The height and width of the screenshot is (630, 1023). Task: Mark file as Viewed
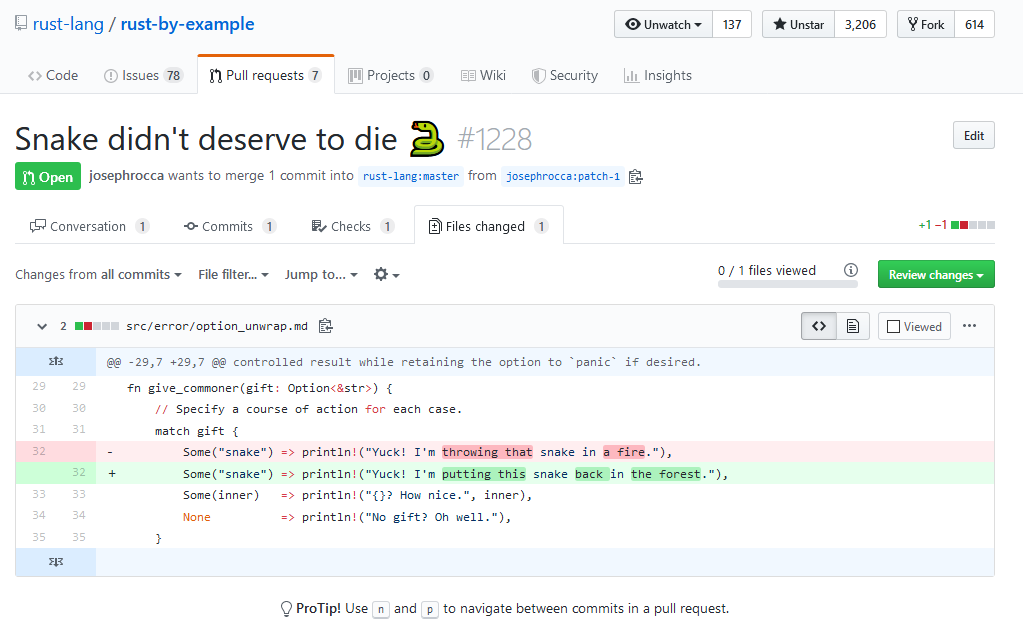(x=914, y=326)
